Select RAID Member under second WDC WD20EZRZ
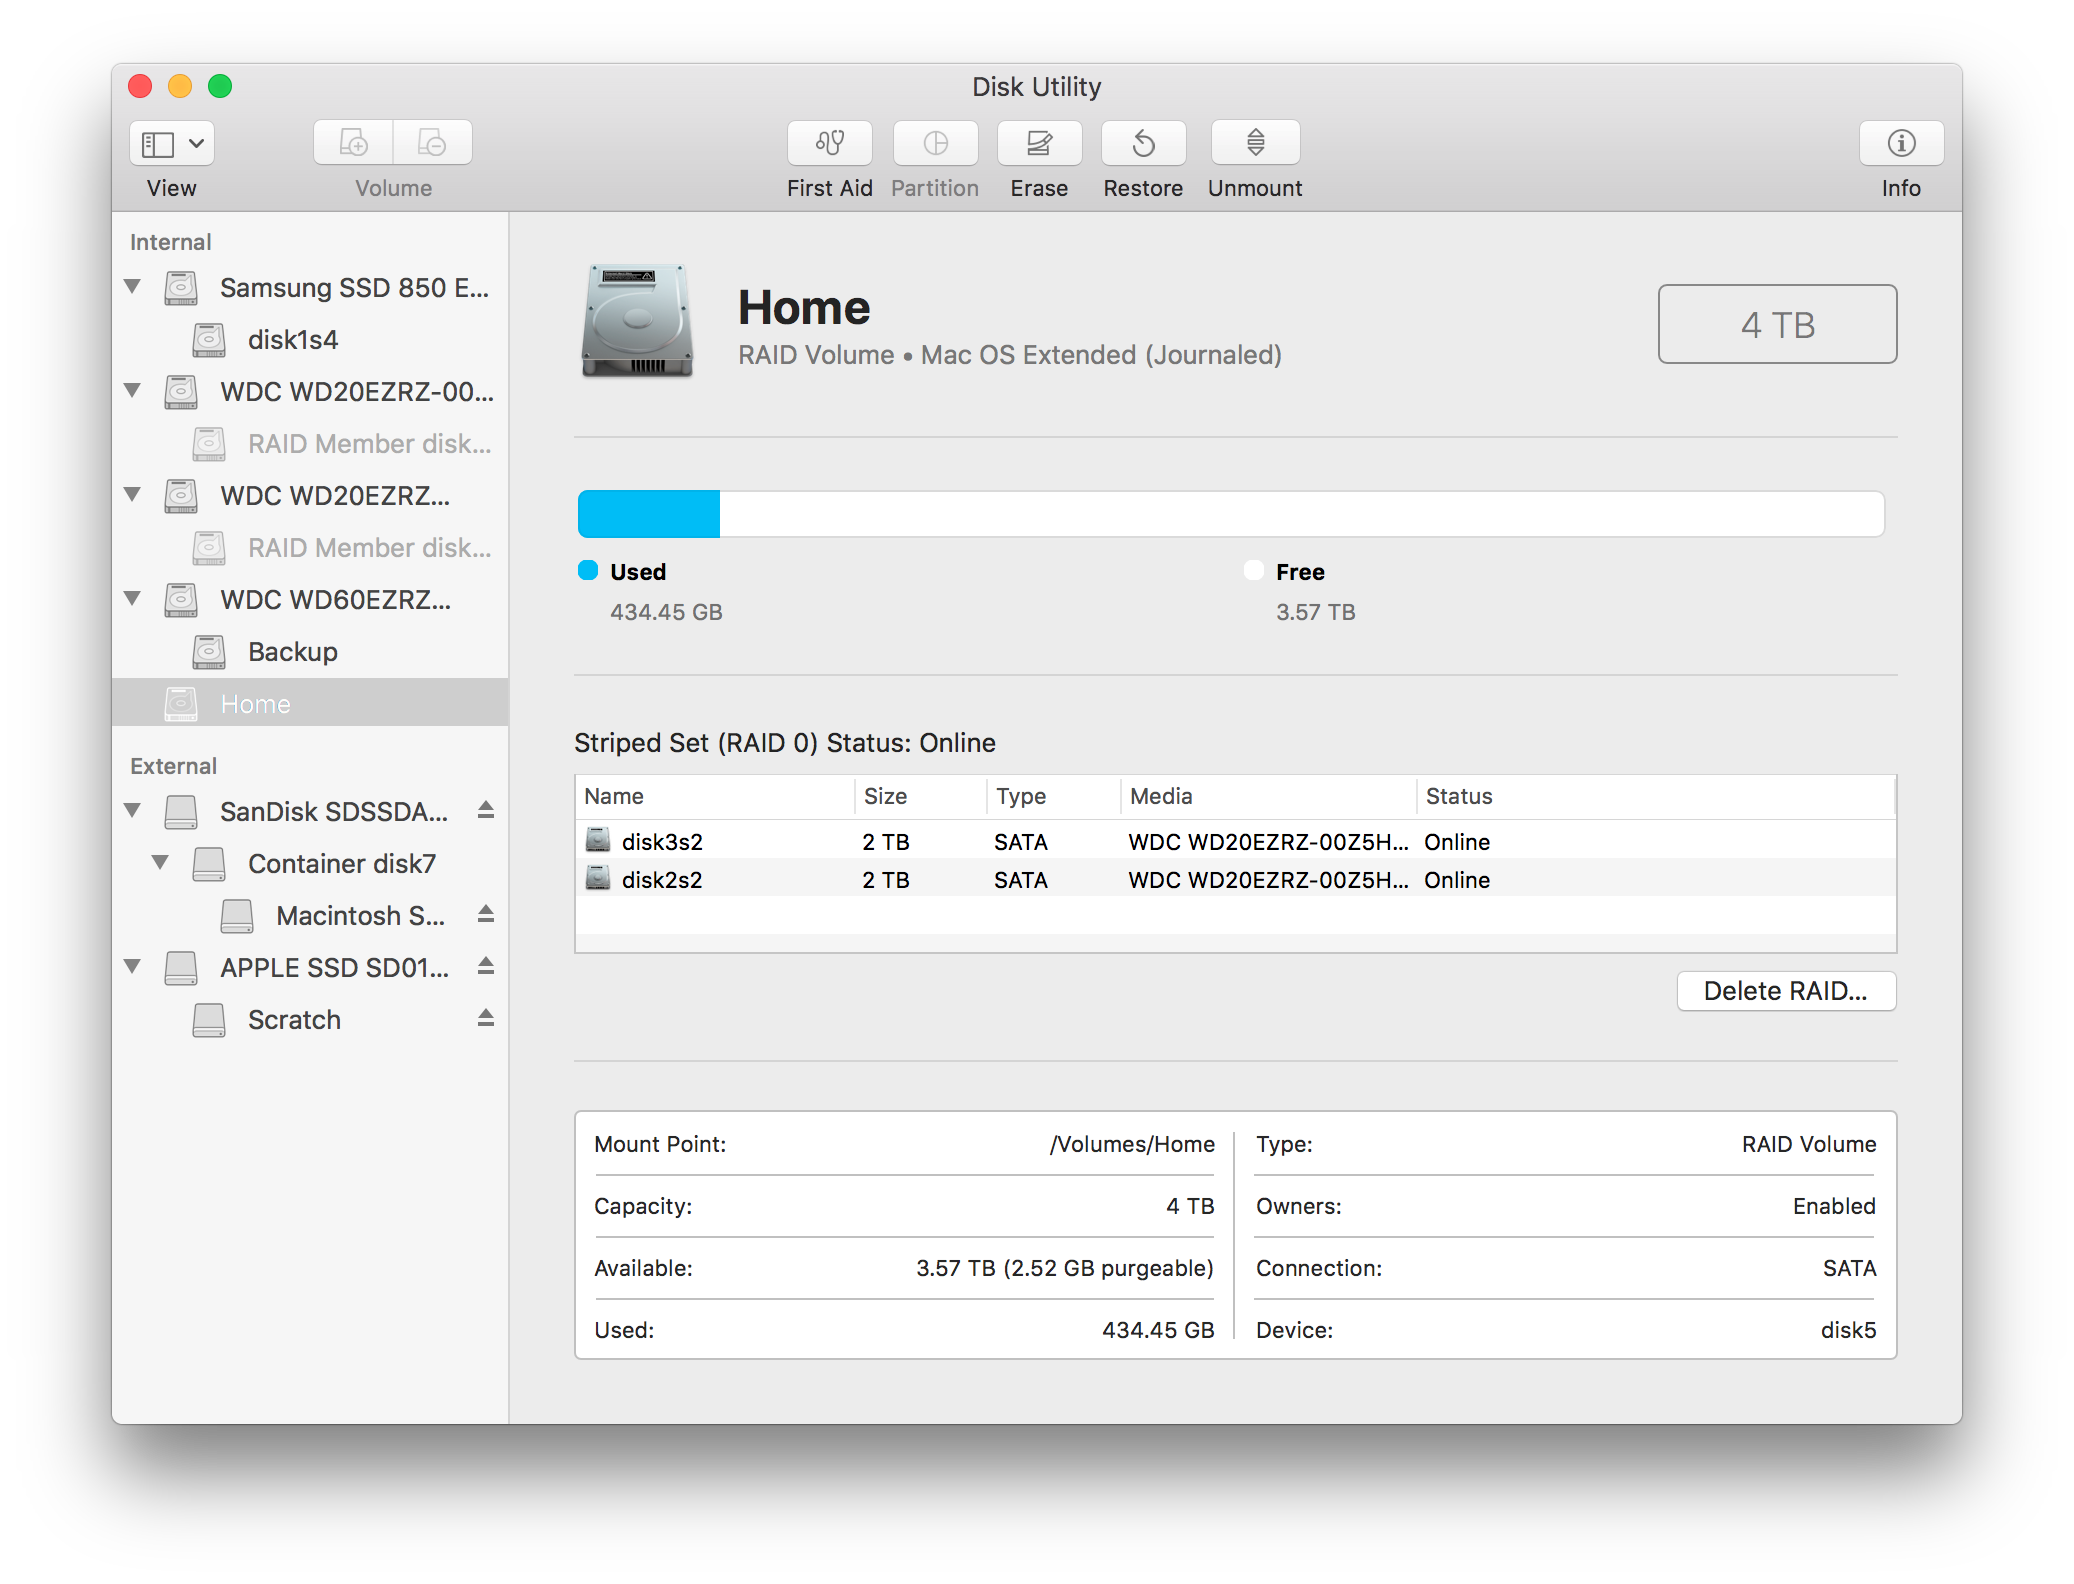The height and width of the screenshot is (1584, 2074). pyautogui.click(x=310, y=548)
